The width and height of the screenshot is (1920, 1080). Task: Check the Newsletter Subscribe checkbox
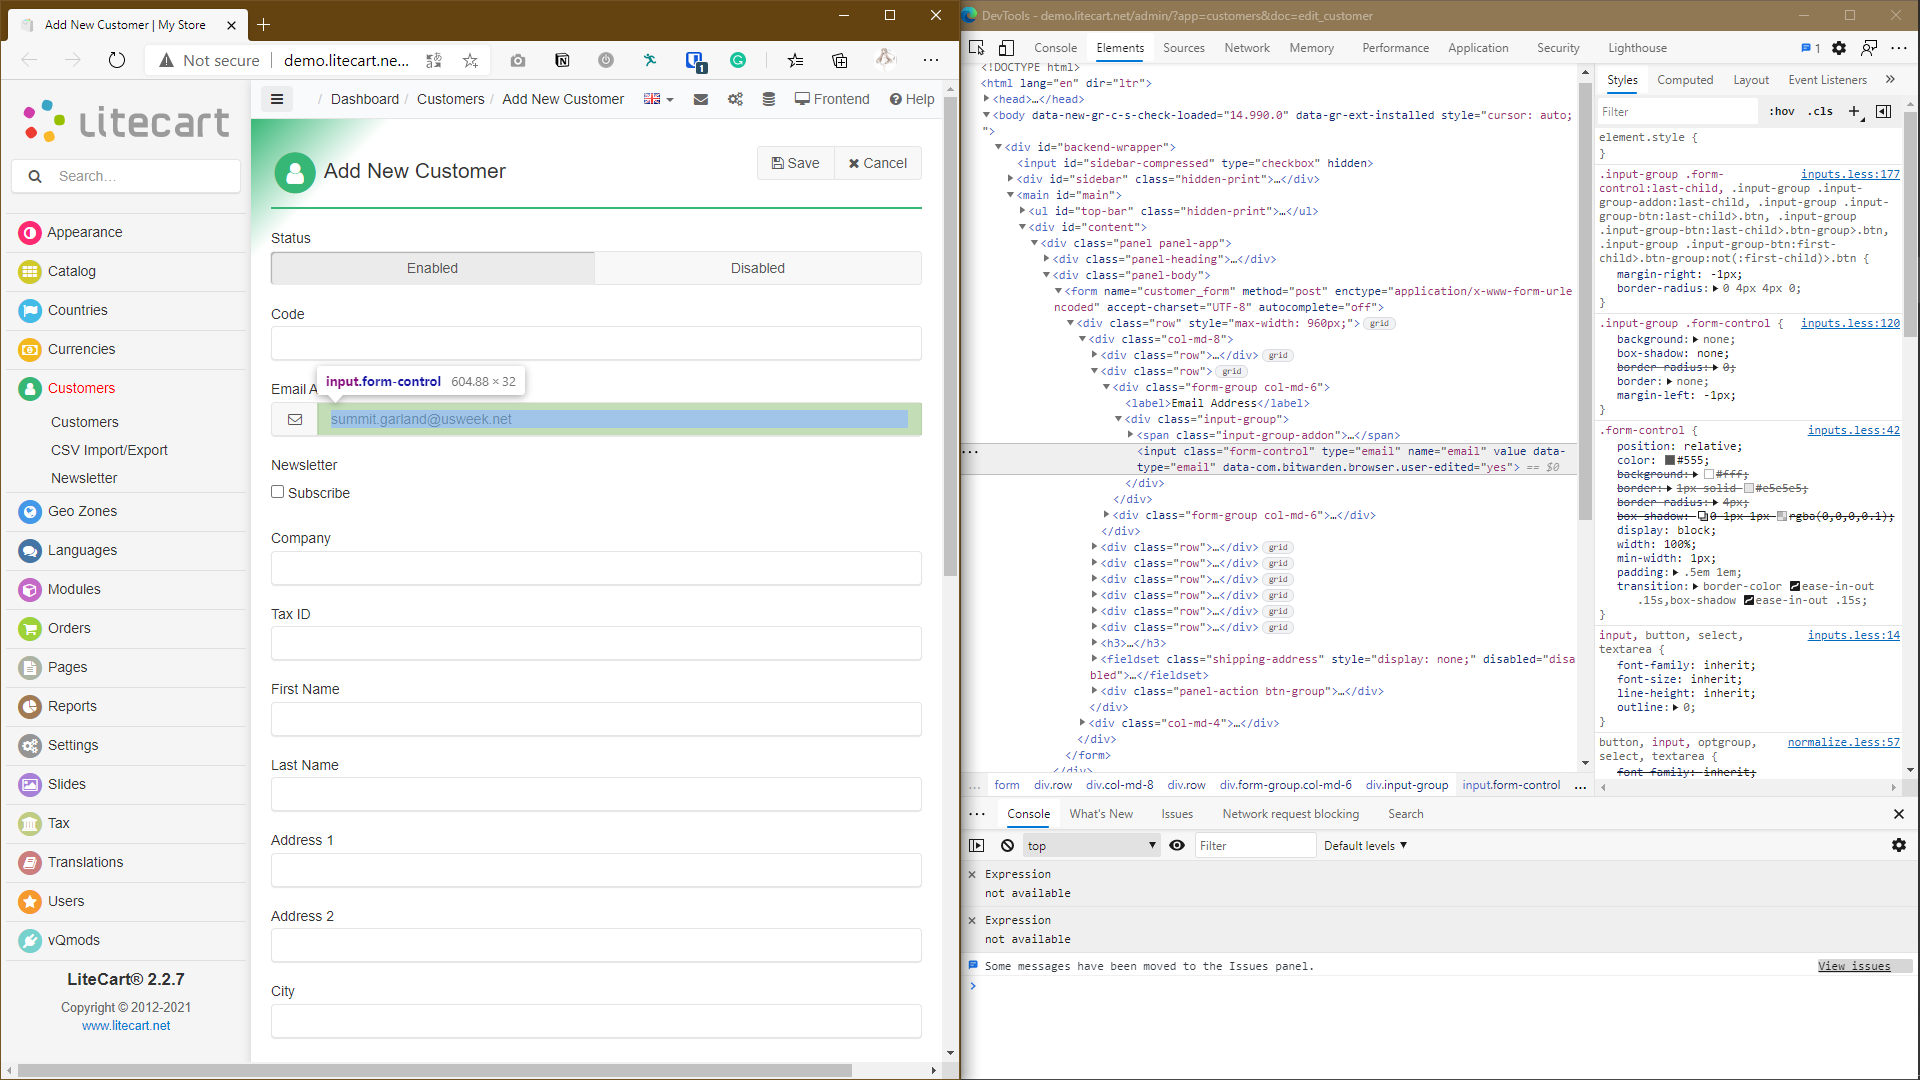(x=278, y=492)
